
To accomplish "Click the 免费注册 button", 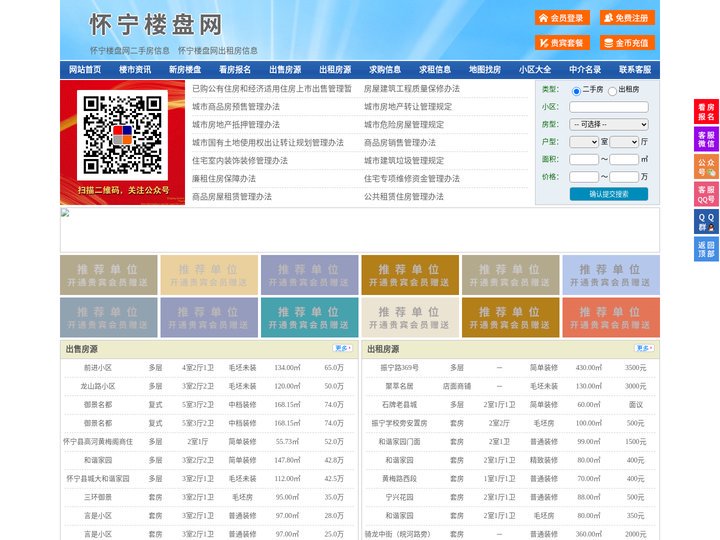I will point(627,18).
